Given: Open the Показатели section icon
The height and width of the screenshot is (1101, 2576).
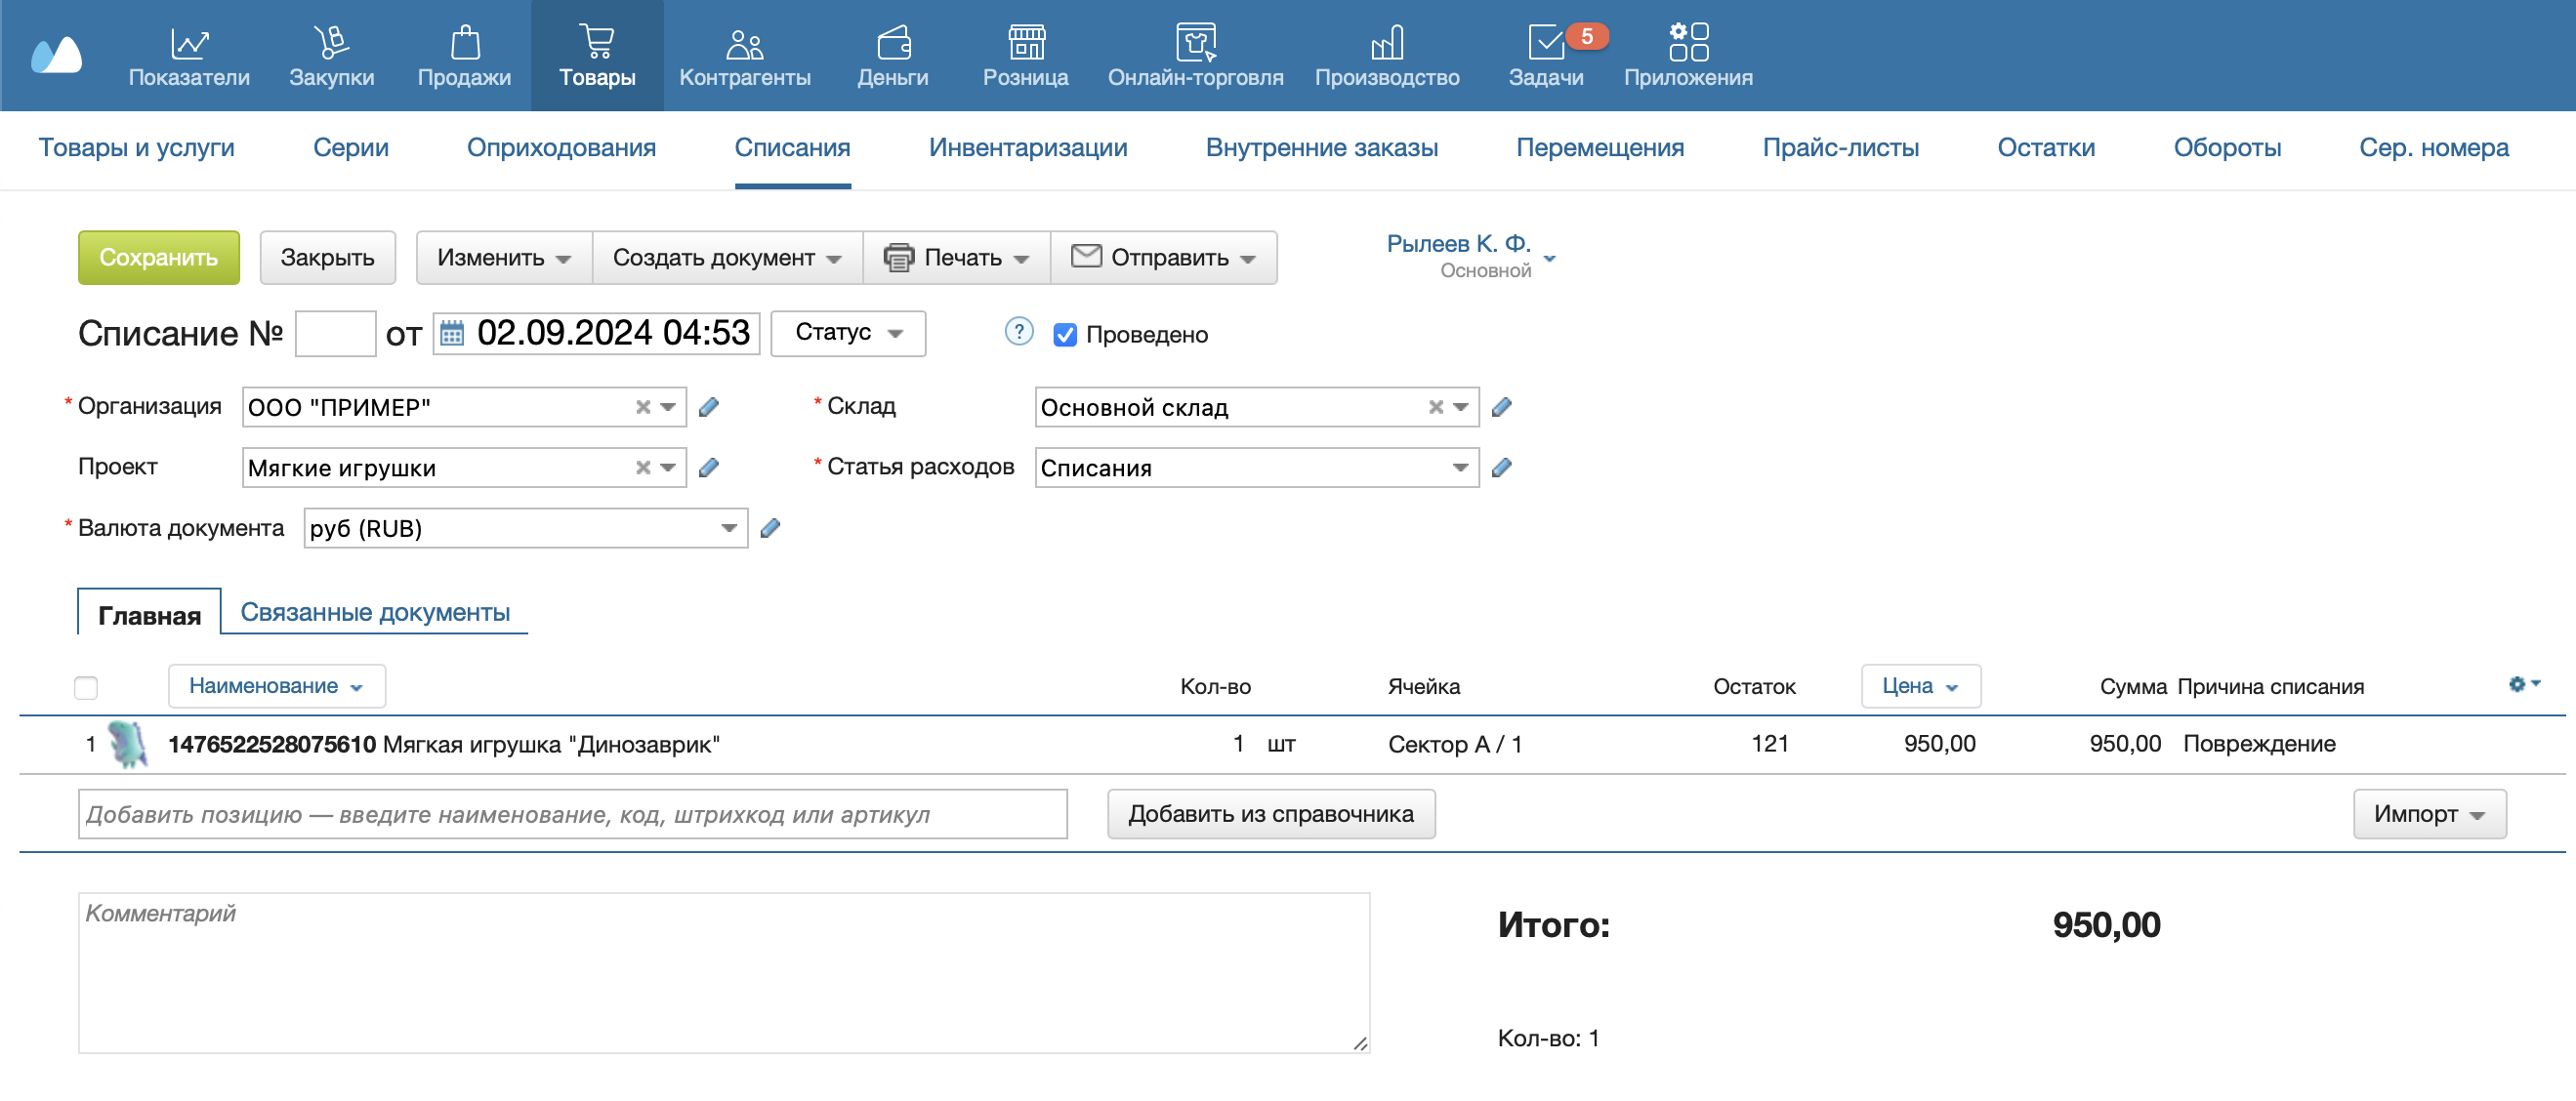Looking at the screenshot, I should click(x=189, y=44).
